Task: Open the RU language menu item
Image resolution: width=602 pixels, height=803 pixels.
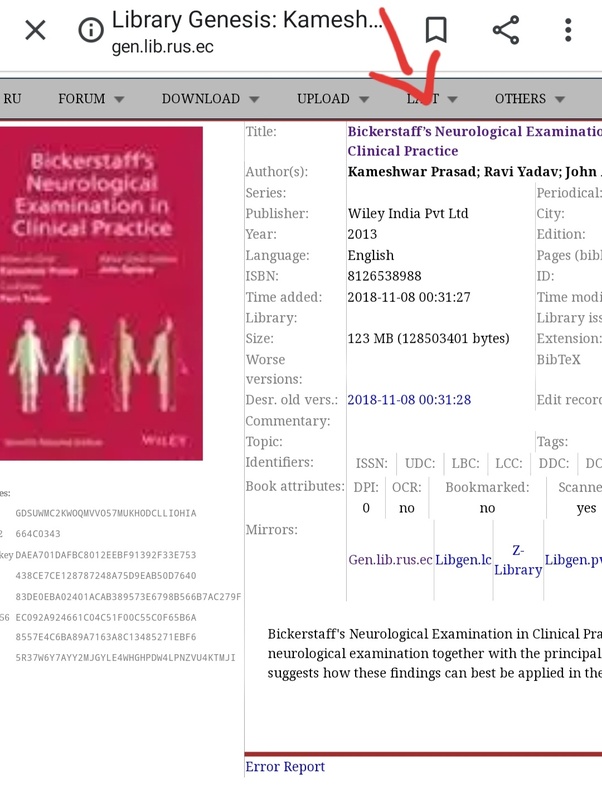Action: [12, 98]
